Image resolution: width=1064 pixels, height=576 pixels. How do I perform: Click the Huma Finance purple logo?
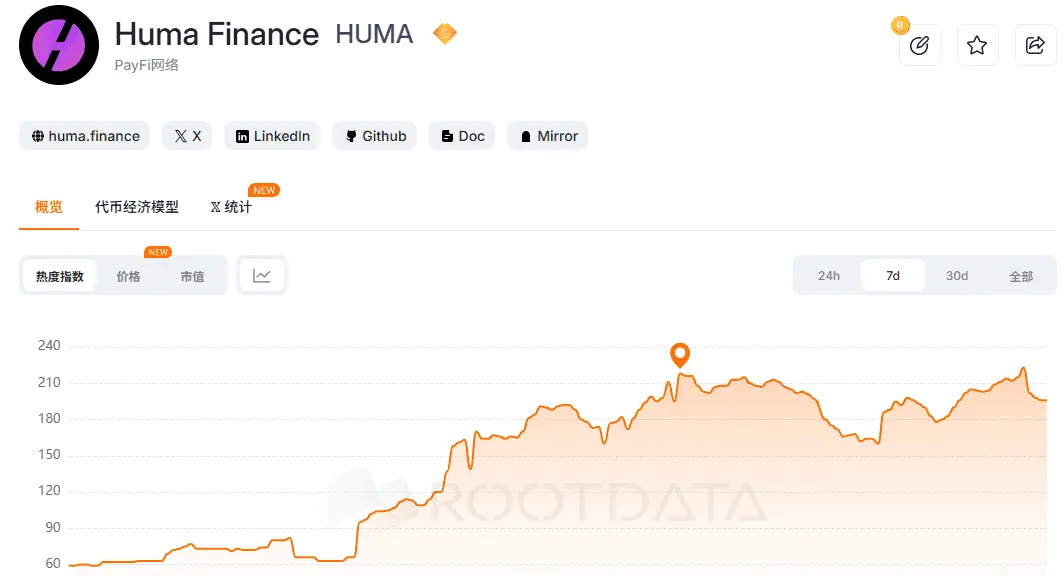click(59, 45)
